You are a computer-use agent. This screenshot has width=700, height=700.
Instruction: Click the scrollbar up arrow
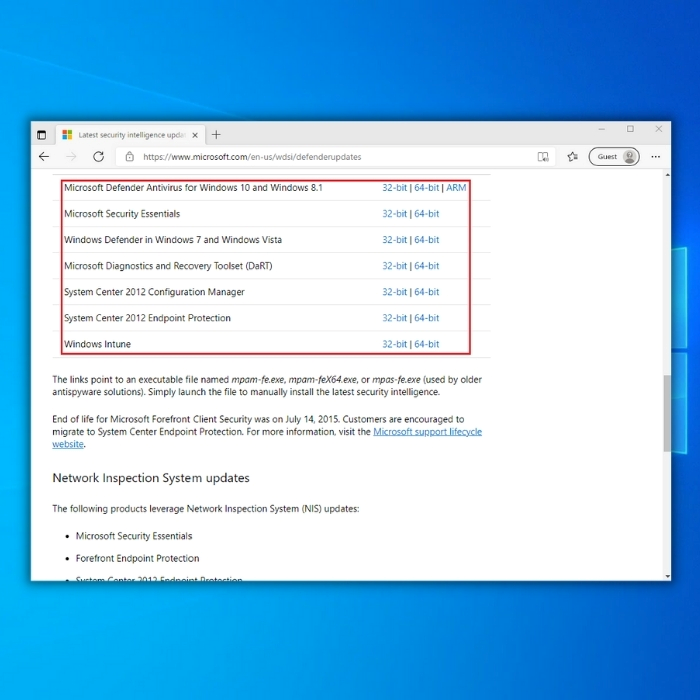point(667,175)
